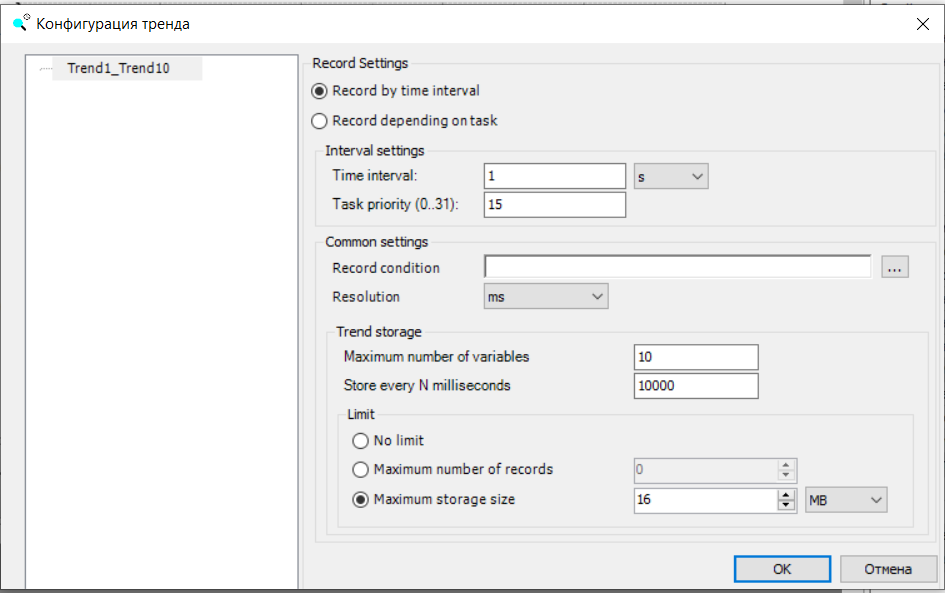Expand the Resolution dropdown

[x=545, y=297]
